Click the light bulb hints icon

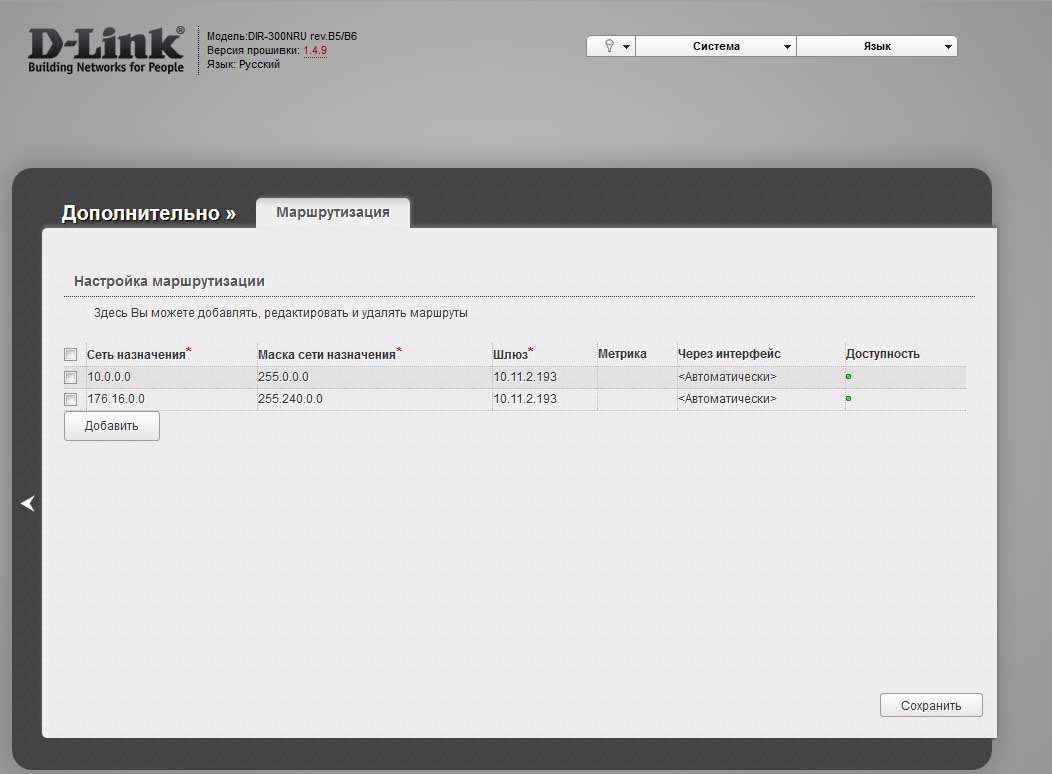(608, 46)
